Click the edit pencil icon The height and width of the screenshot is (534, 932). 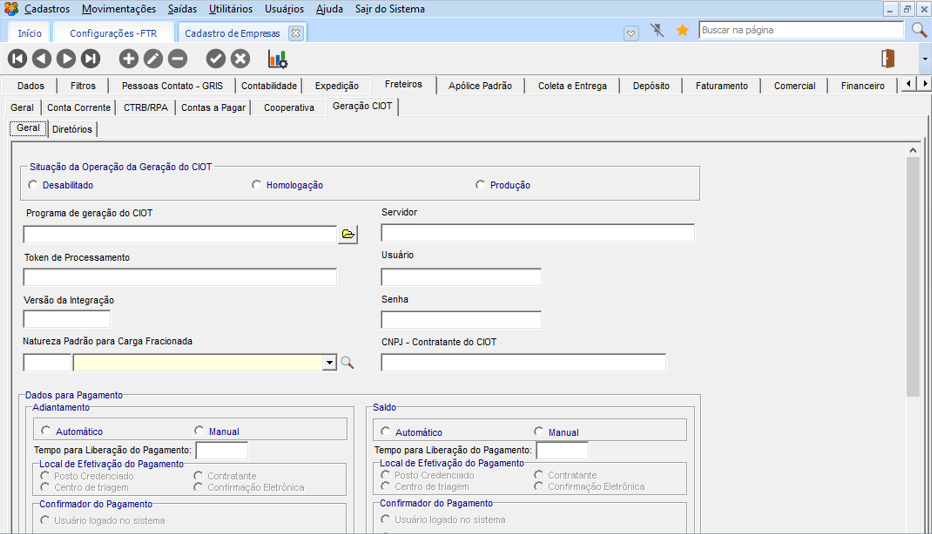153,59
